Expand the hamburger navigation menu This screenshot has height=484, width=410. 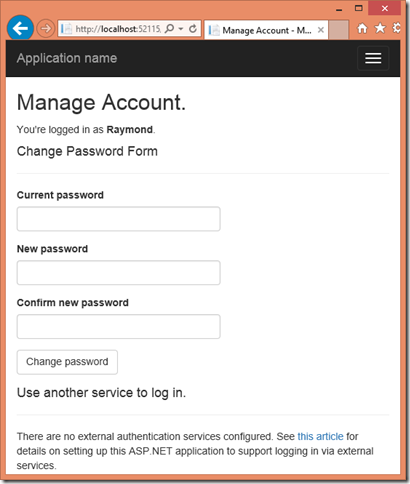373,58
